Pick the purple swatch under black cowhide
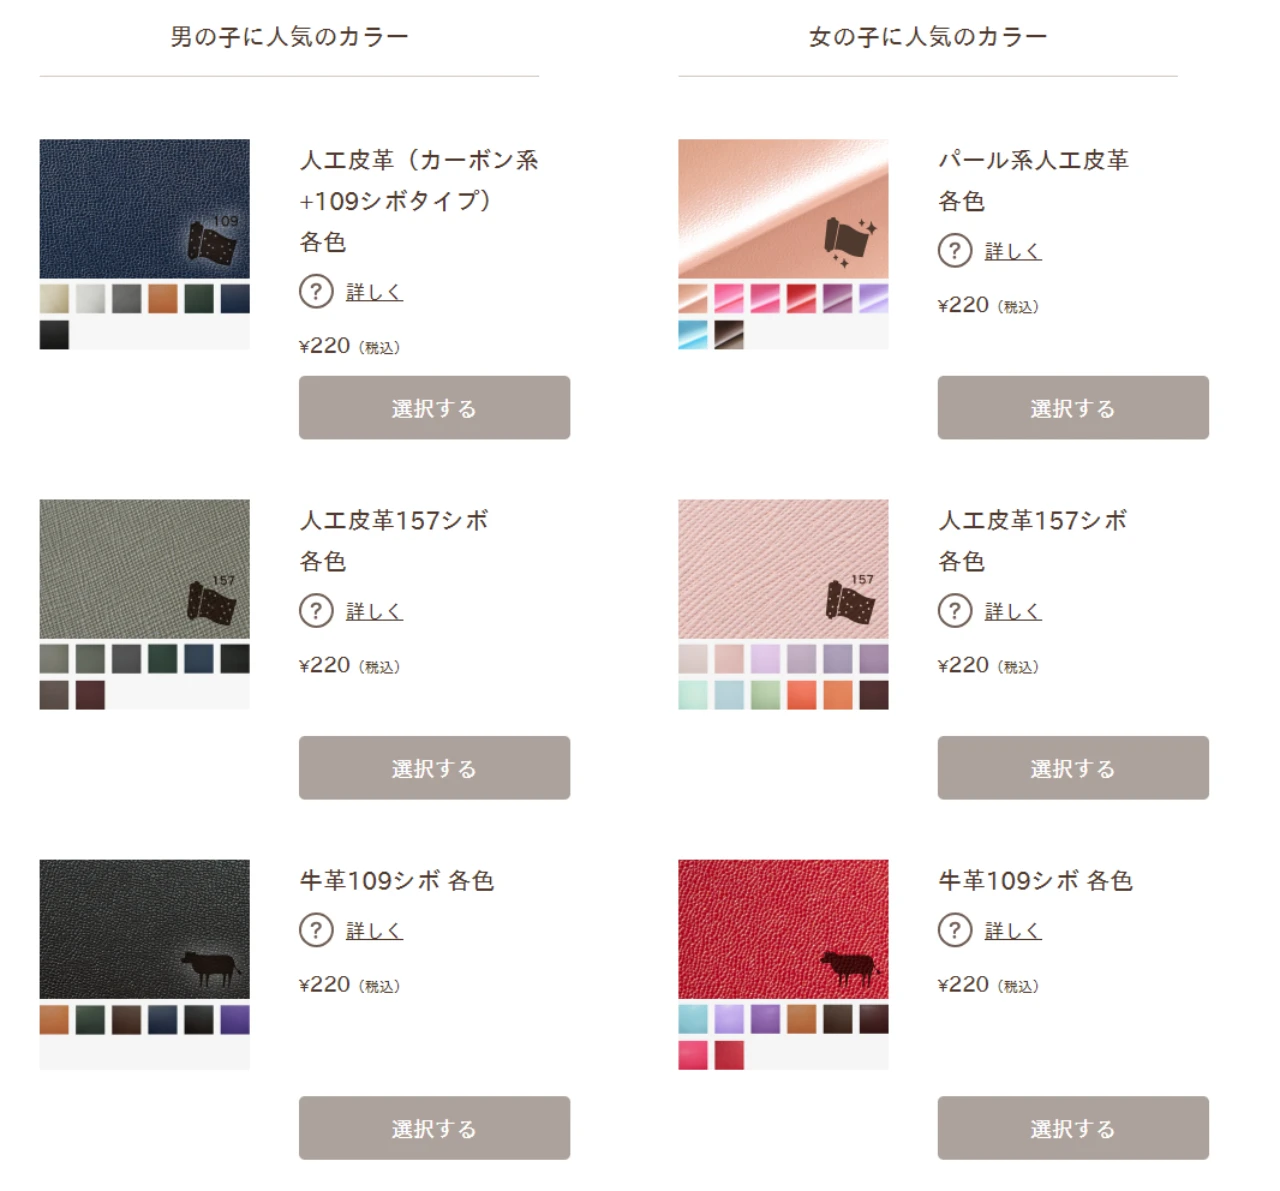This screenshot has height=1191, width=1280. click(235, 1019)
